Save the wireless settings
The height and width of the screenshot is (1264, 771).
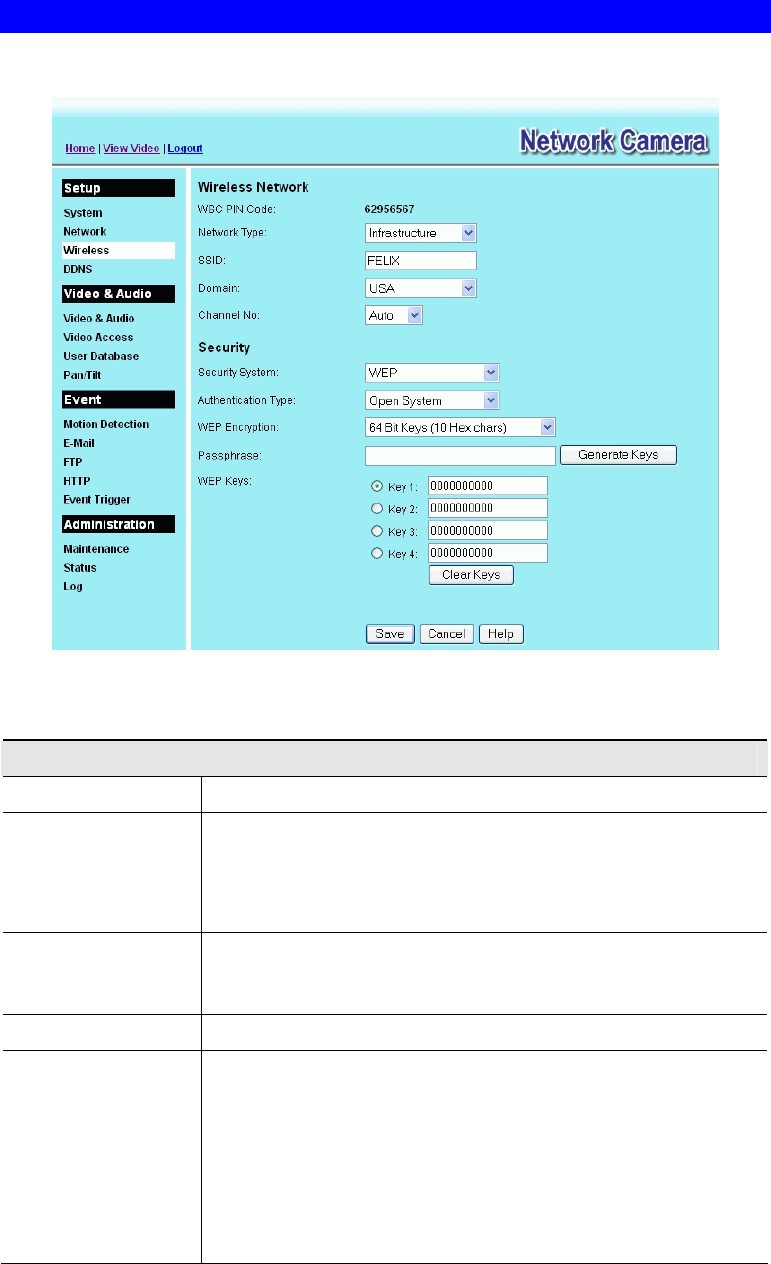point(390,634)
